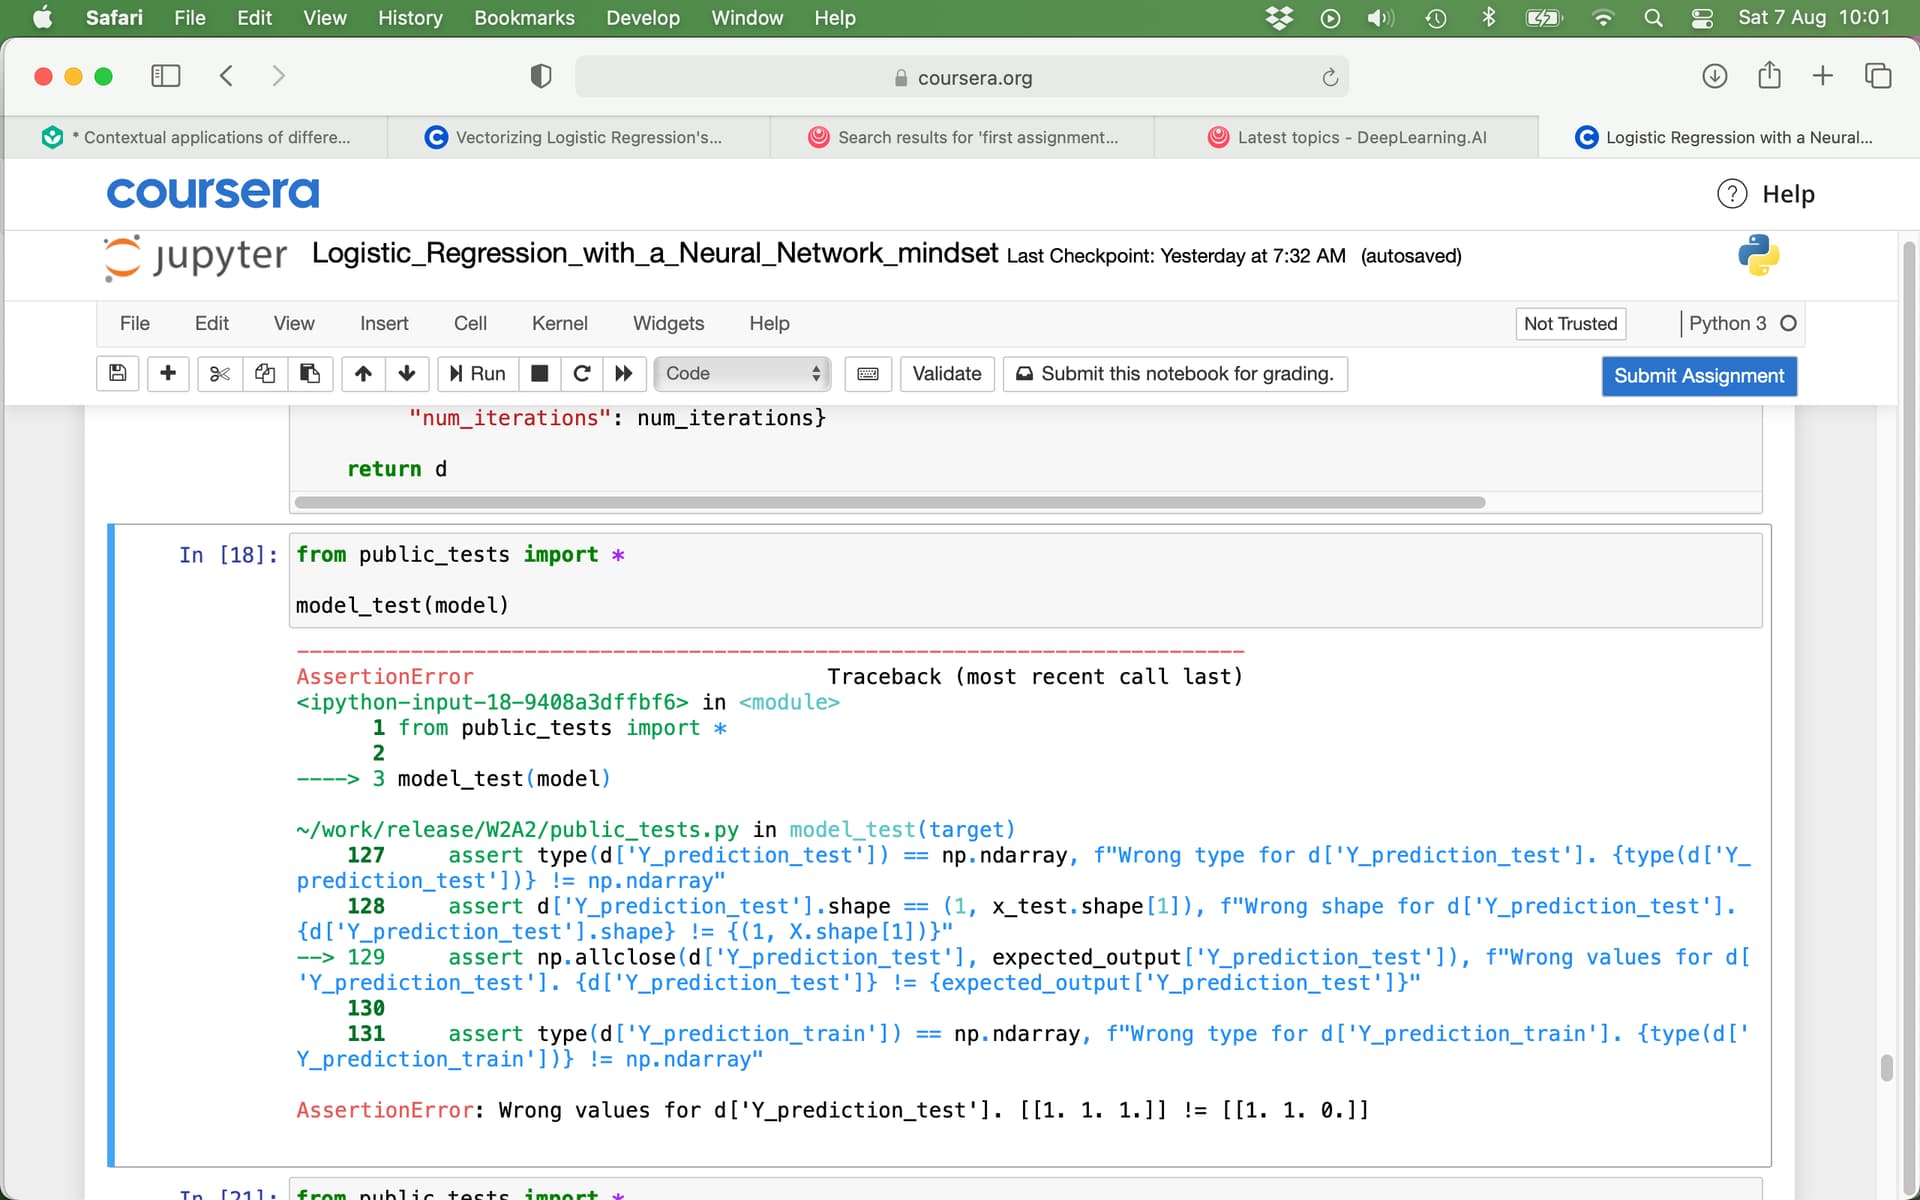
Task: Click the horizontal scrollbar of the code cell
Action: tap(890, 502)
